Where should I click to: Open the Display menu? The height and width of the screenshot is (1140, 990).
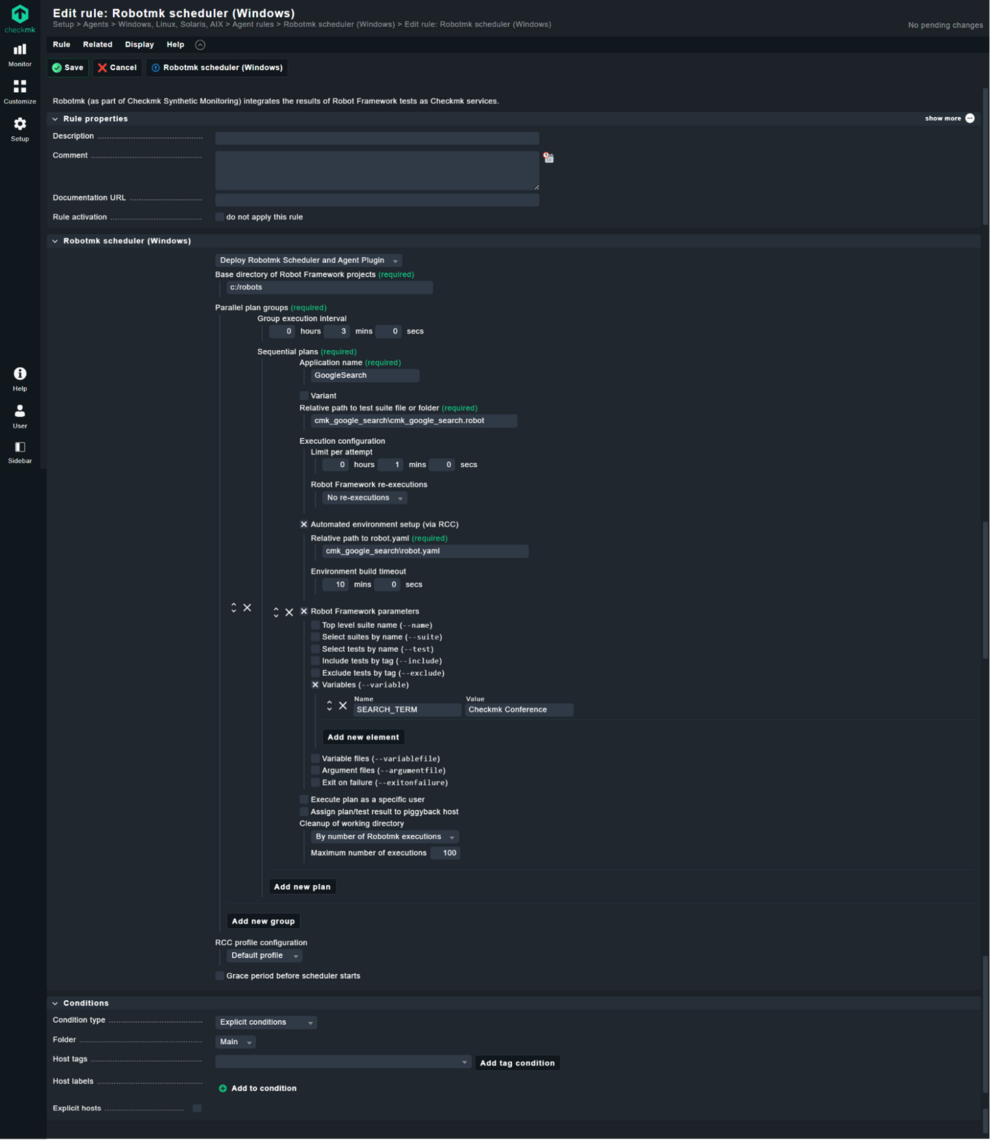coord(139,44)
